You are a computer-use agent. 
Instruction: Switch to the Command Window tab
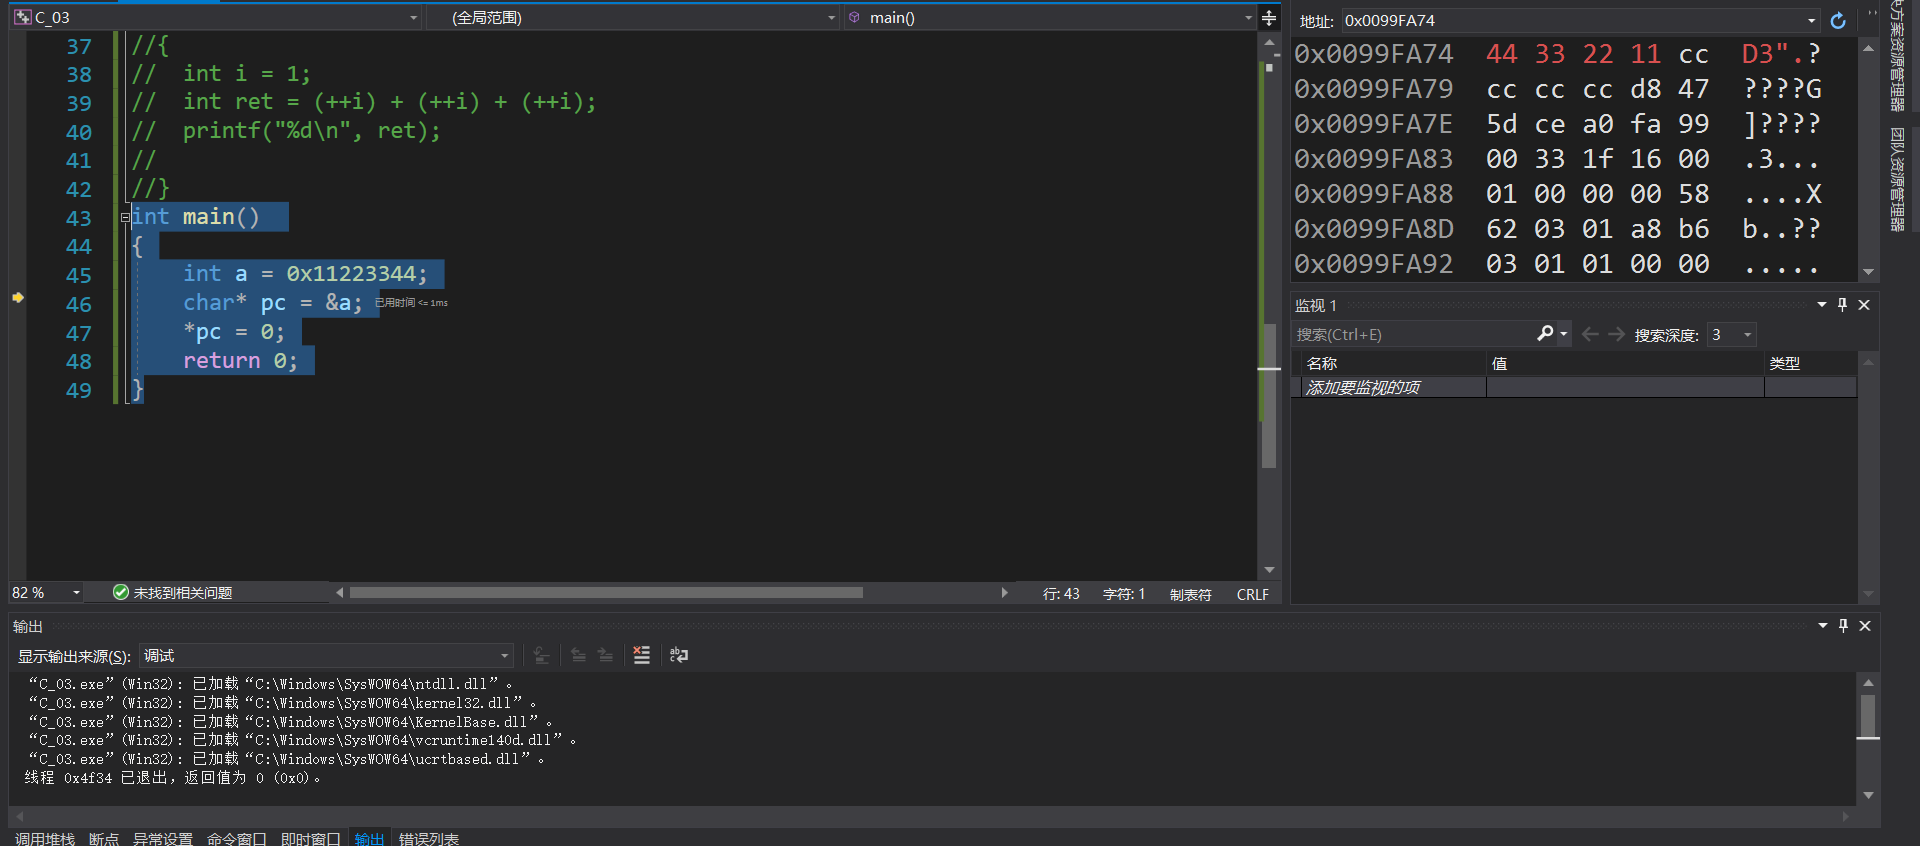pyautogui.click(x=237, y=838)
